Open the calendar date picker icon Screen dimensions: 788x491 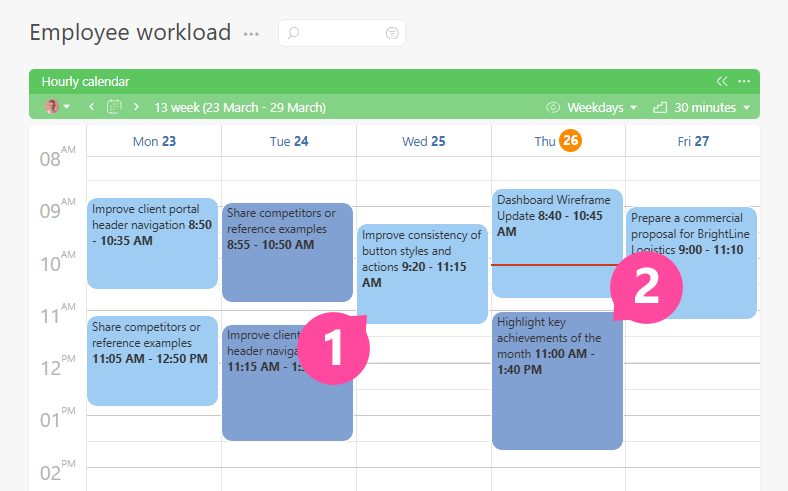pyautogui.click(x=114, y=107)
